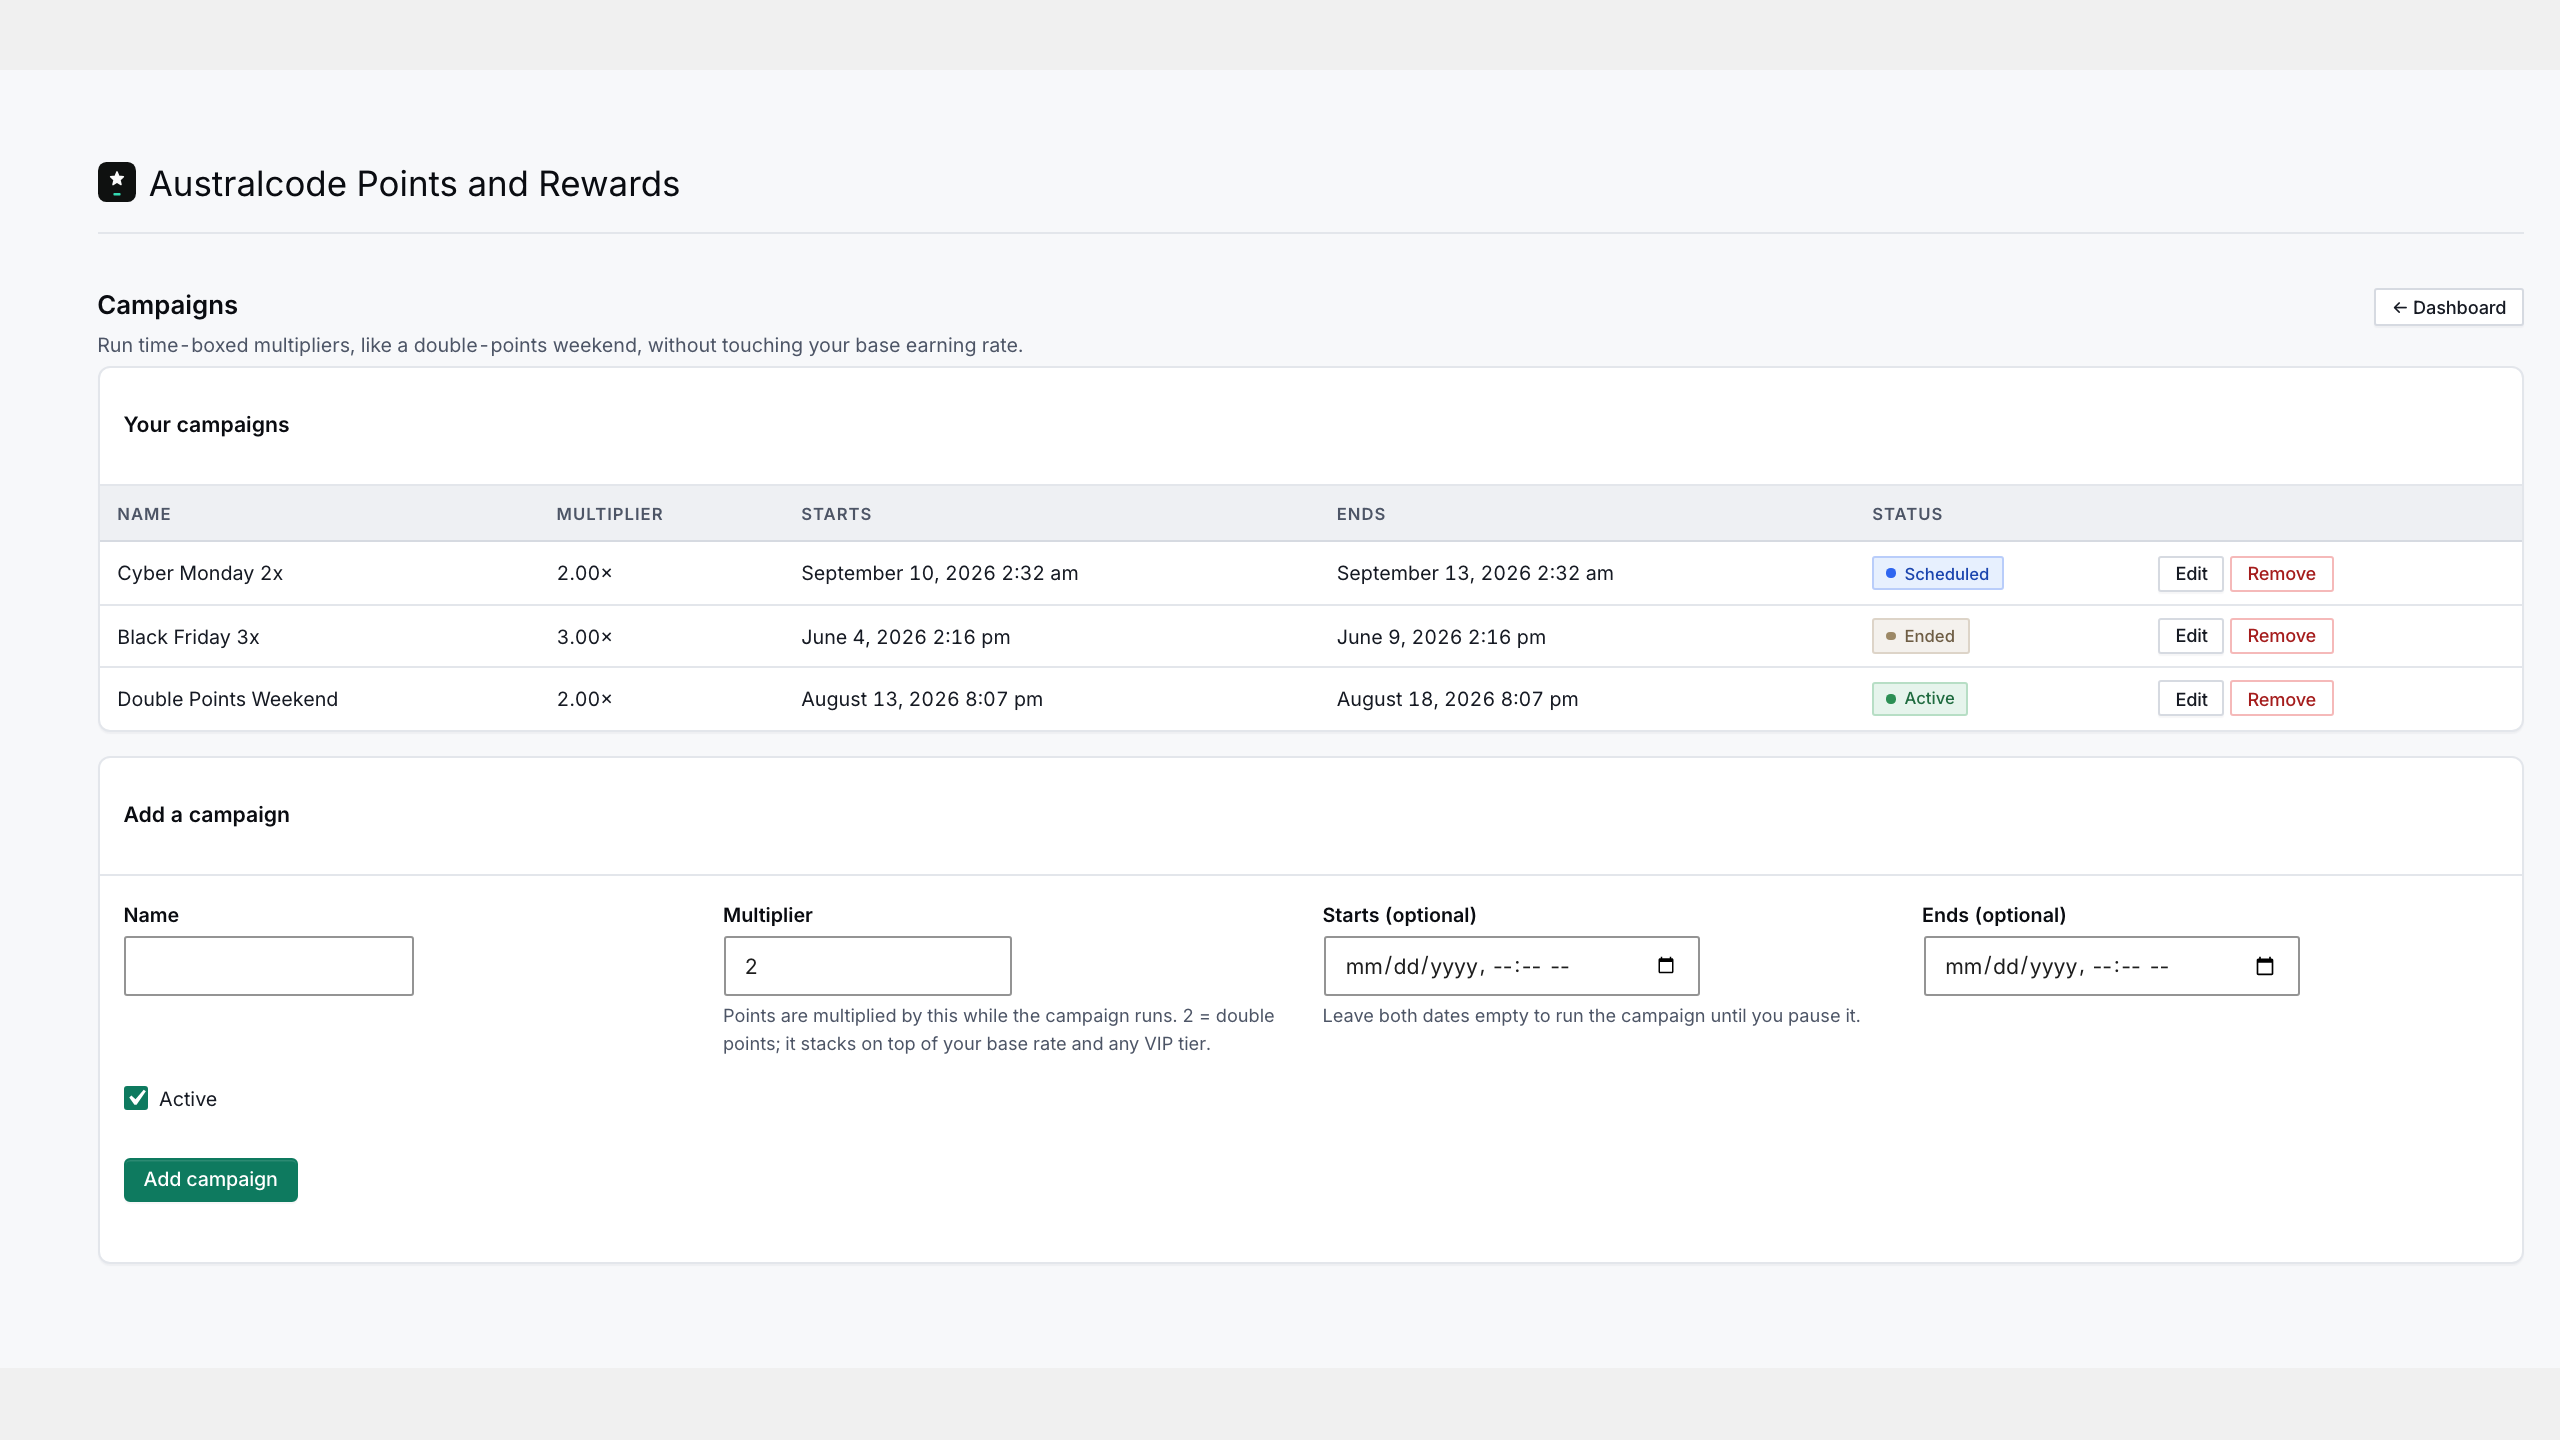Screen dimensions: 2560x1440
Task: Open calendar picker in Ends field
Action: click(x=2265, y=965)
